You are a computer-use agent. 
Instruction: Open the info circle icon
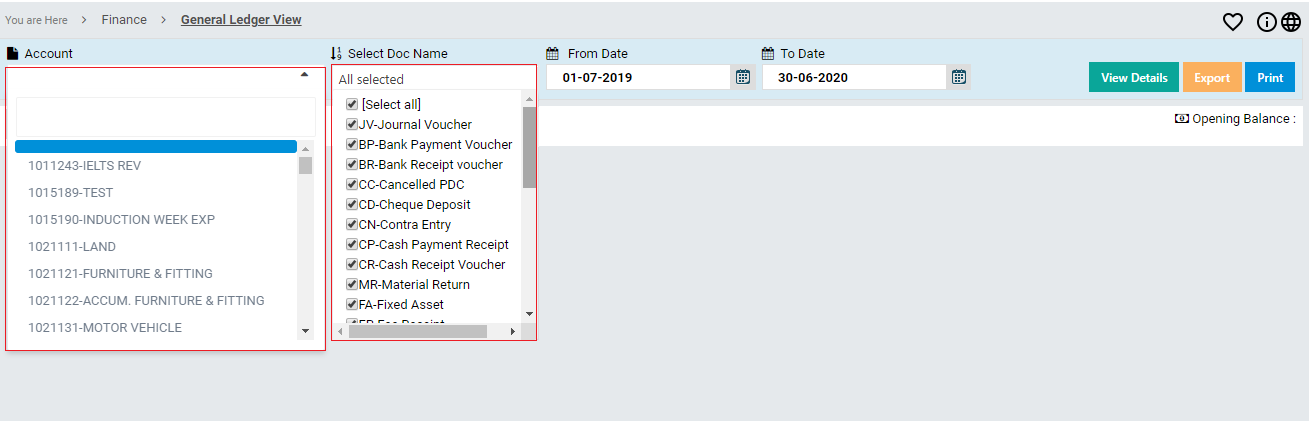coord(1267,22)
